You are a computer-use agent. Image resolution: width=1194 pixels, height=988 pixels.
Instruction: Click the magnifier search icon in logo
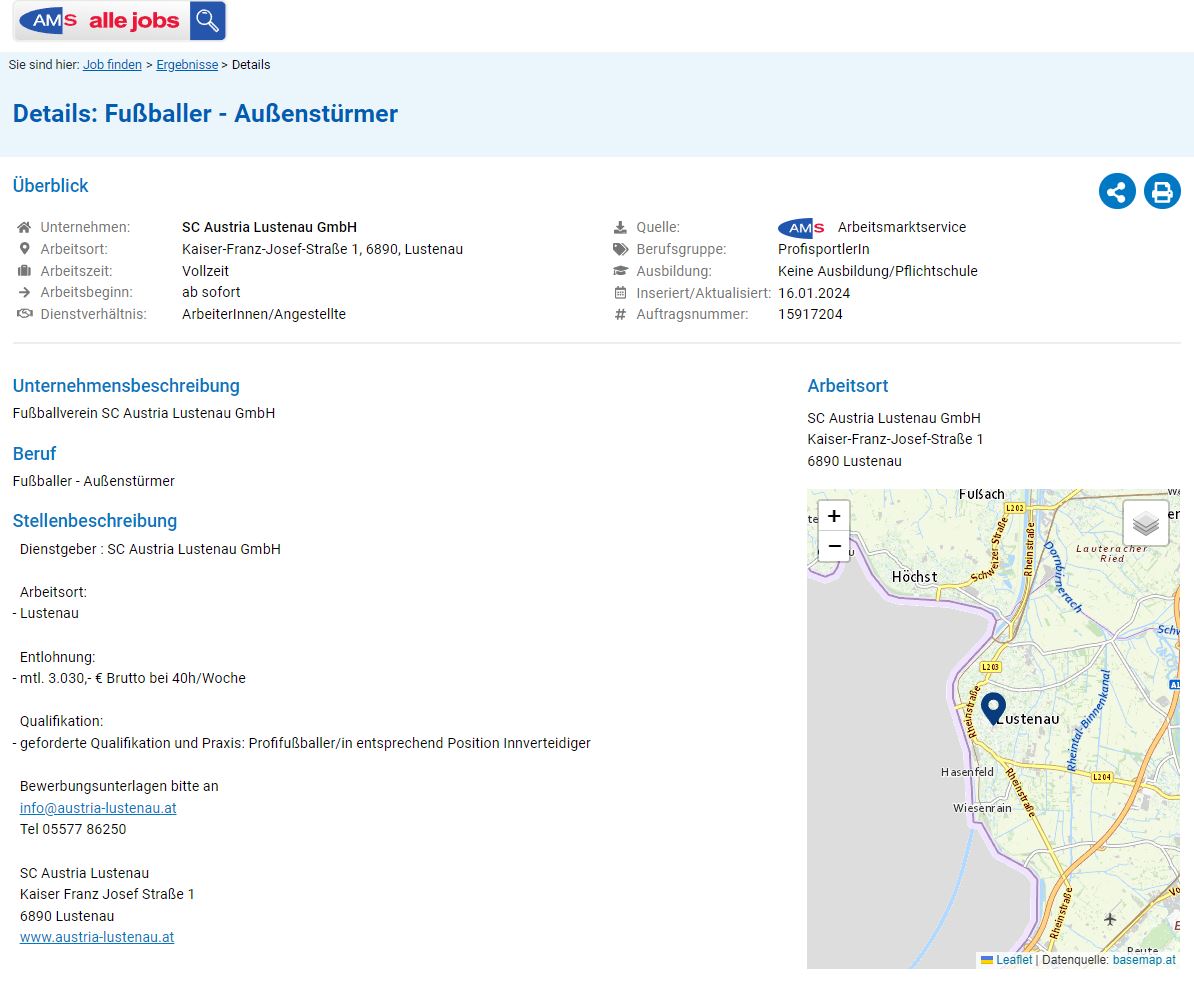coord(208,21)
